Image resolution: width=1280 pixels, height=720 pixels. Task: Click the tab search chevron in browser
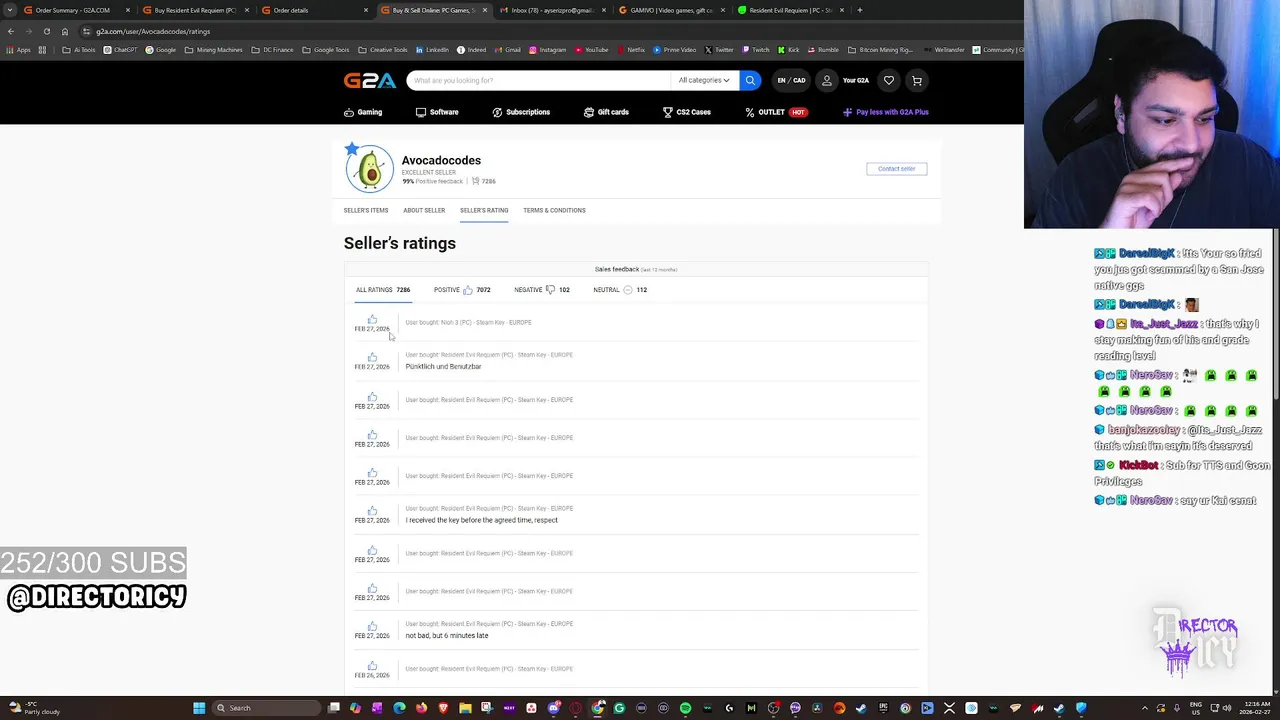point(10,10)
